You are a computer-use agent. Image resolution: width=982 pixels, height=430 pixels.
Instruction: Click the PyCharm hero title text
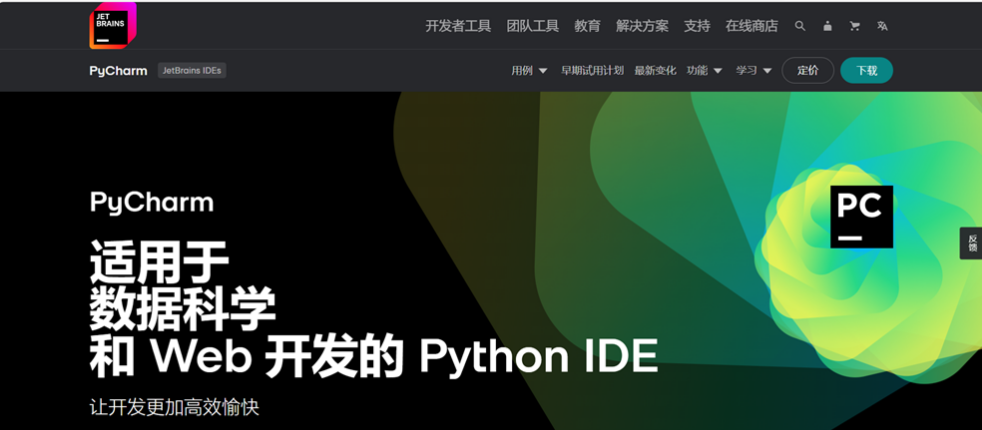[152, 203]
